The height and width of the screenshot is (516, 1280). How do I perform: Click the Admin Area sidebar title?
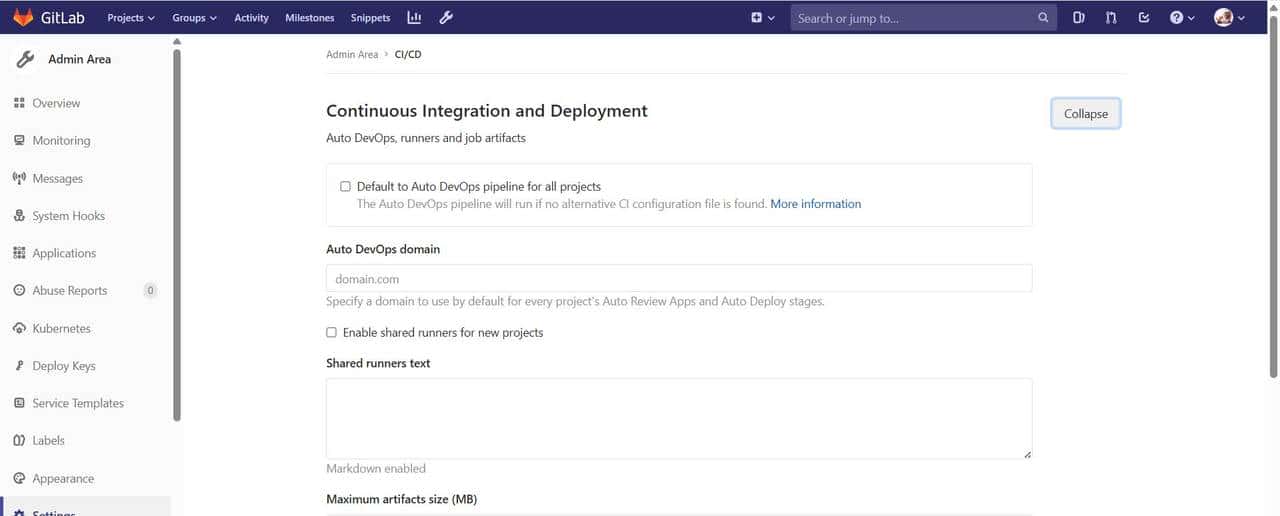point(79,59)
